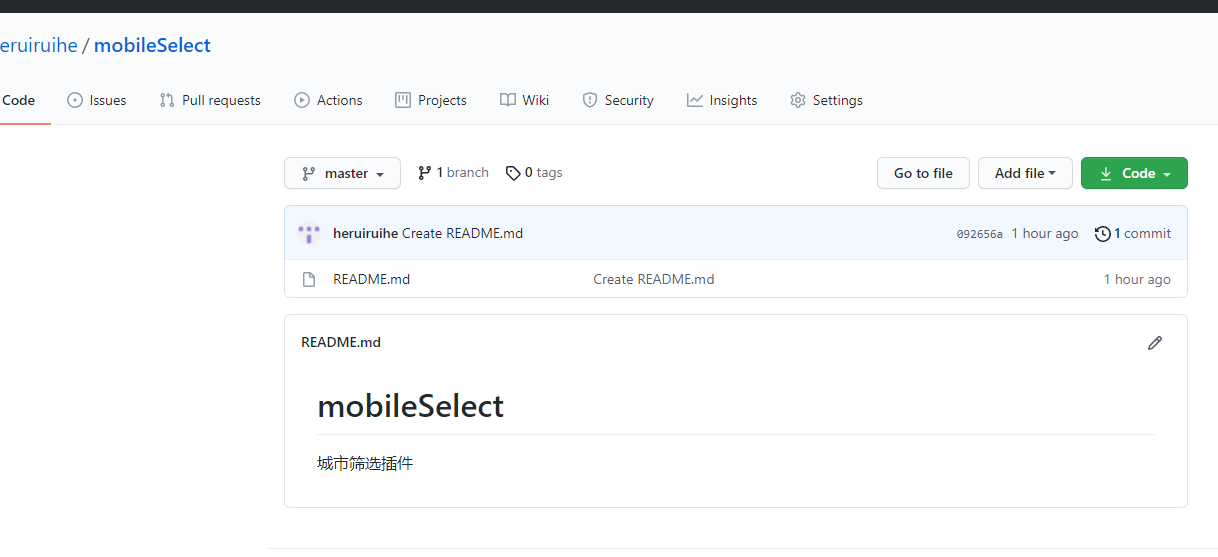
Task: Open the Pull requests tab
Action: [210, 100]
